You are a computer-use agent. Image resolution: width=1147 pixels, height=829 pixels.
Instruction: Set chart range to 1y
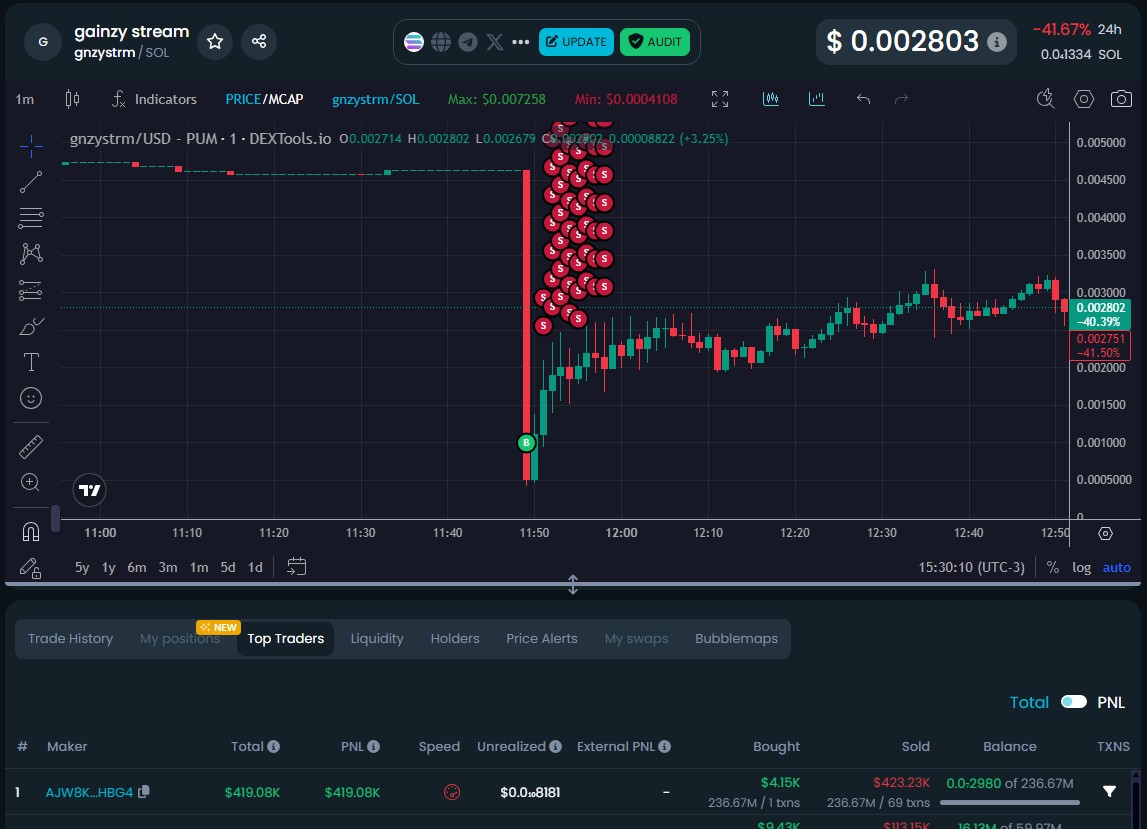tap(109, 567)
